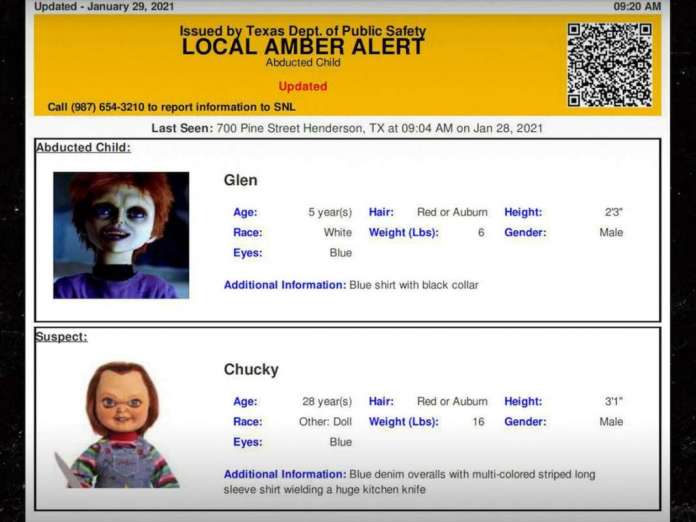
Task: Click Chucky's Additional Information description text
Action: click(470, 474)
